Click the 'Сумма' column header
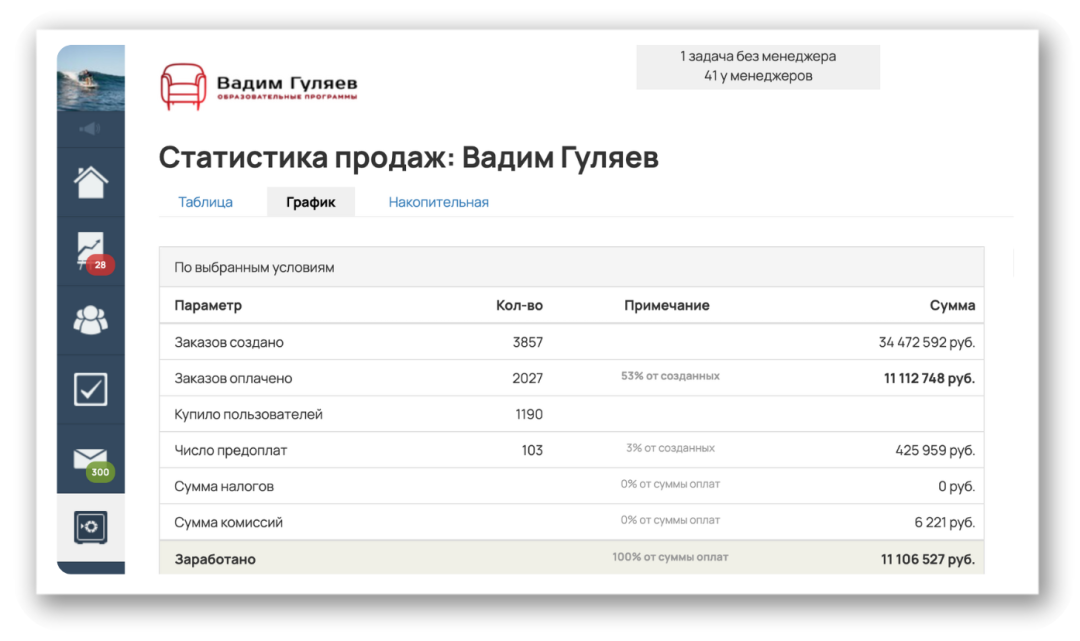1080x641 pixels. pyautogui.click(x=951, y=306)
